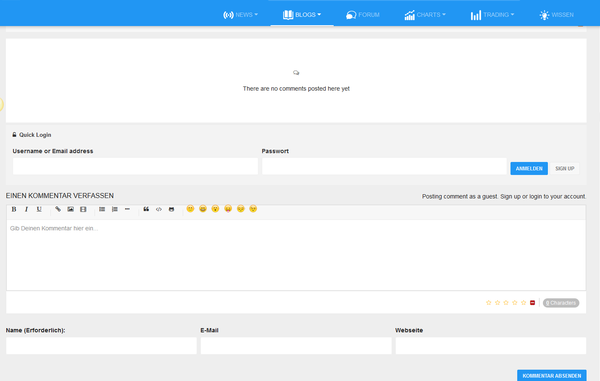This screenshot has width=600, height=381.
Task: Open the TRADING dropdown menu
Action: [492, 15]
